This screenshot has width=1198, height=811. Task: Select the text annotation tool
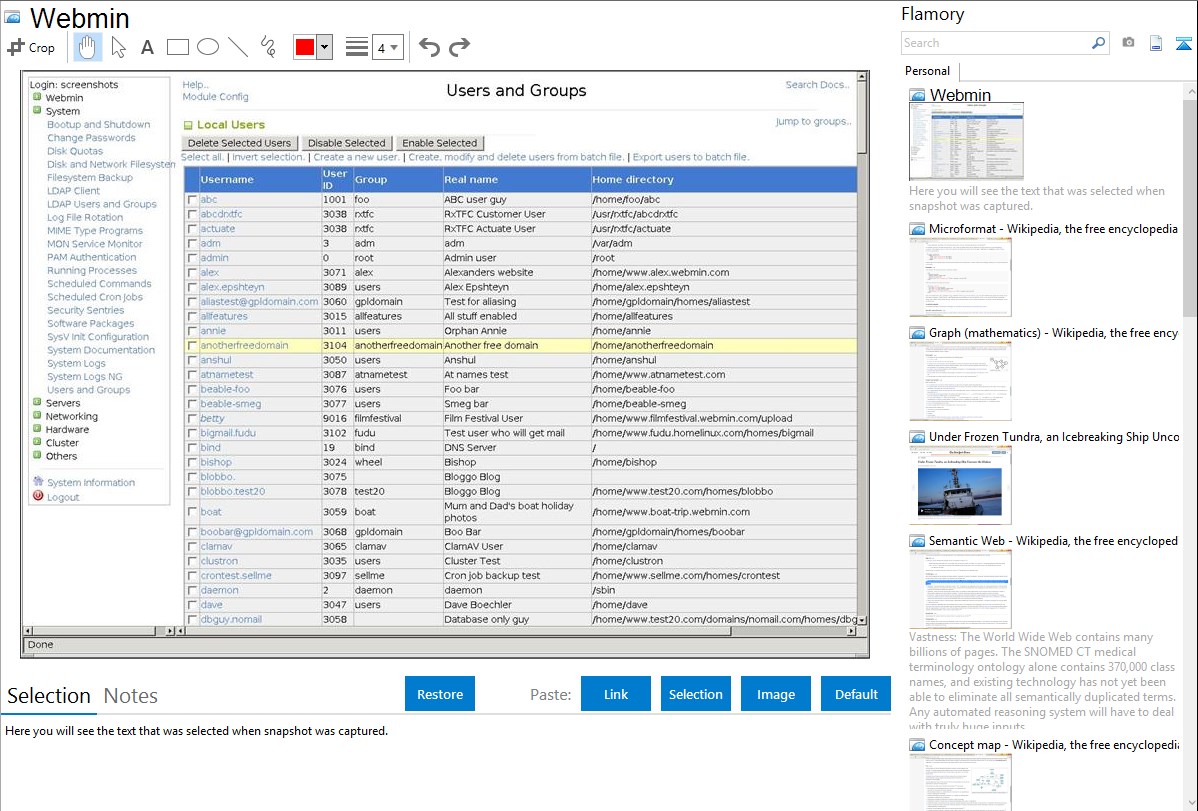[x=147, y=47]
